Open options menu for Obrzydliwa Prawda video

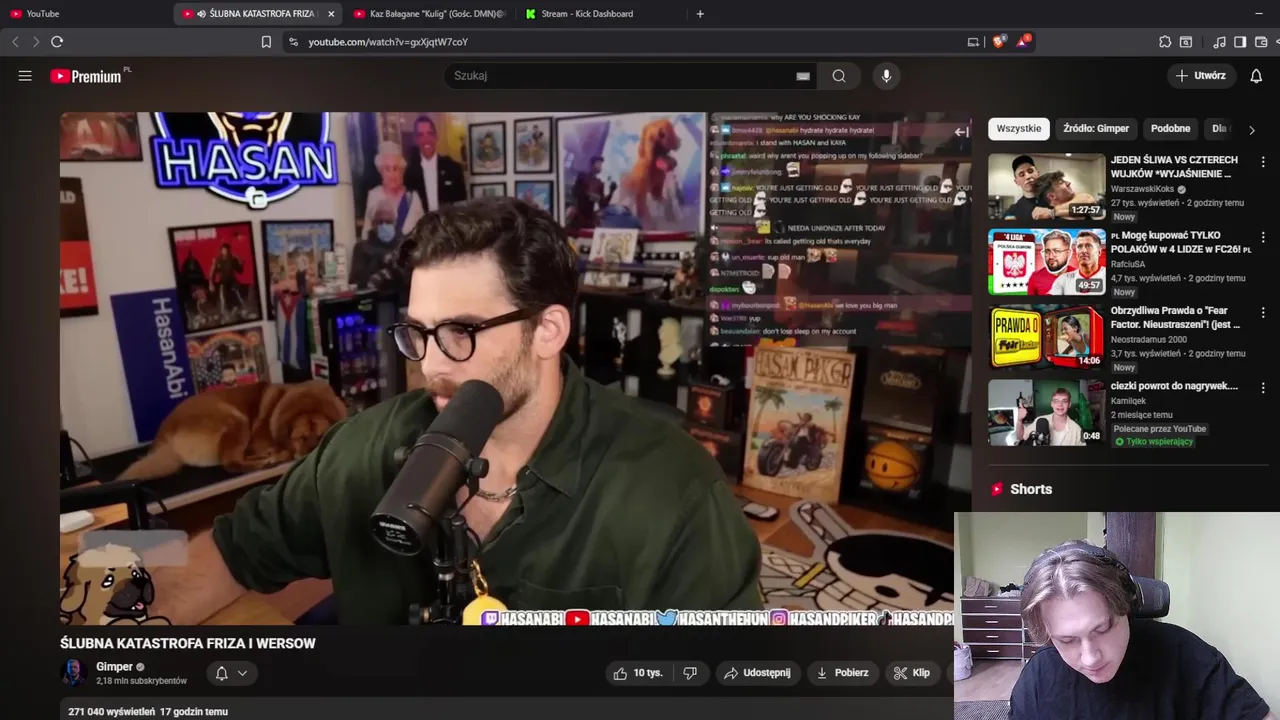[1263, 313]
